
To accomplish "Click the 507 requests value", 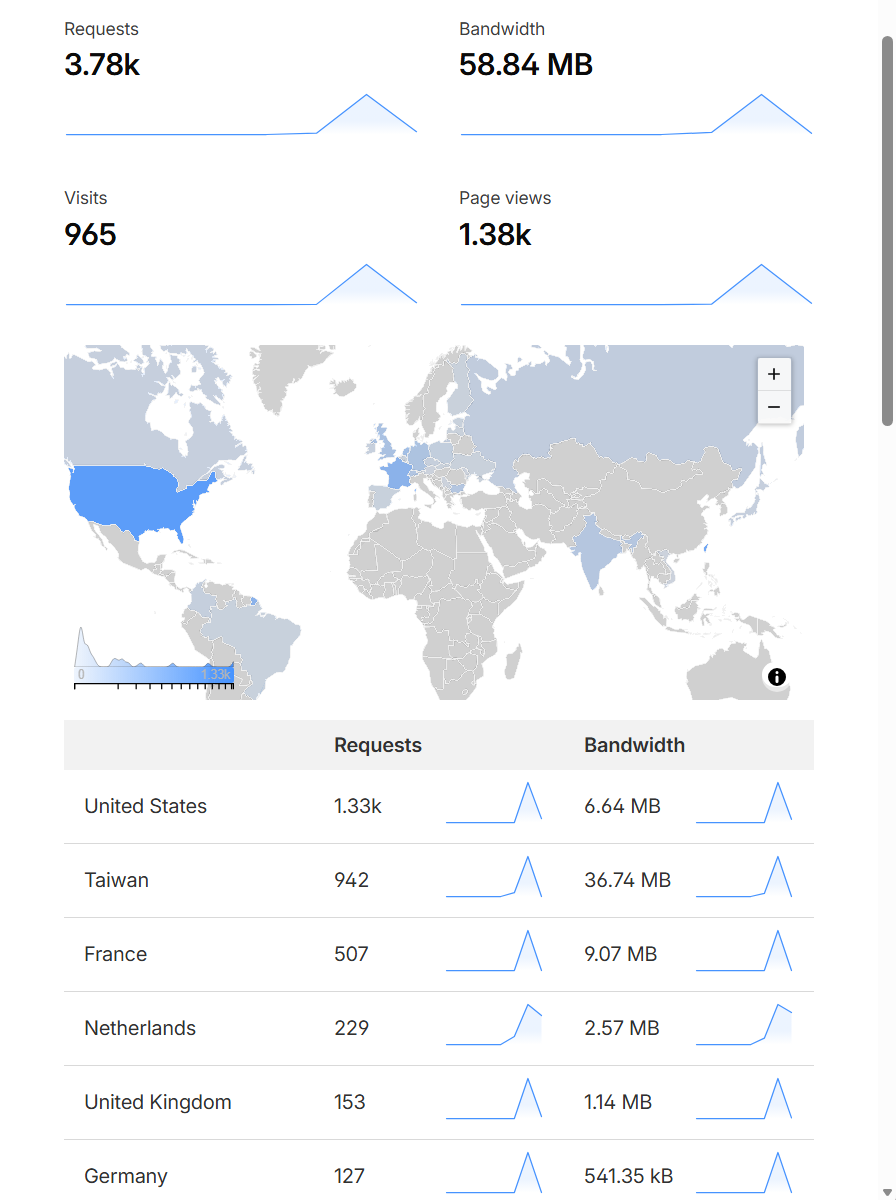I will (352, 954).
